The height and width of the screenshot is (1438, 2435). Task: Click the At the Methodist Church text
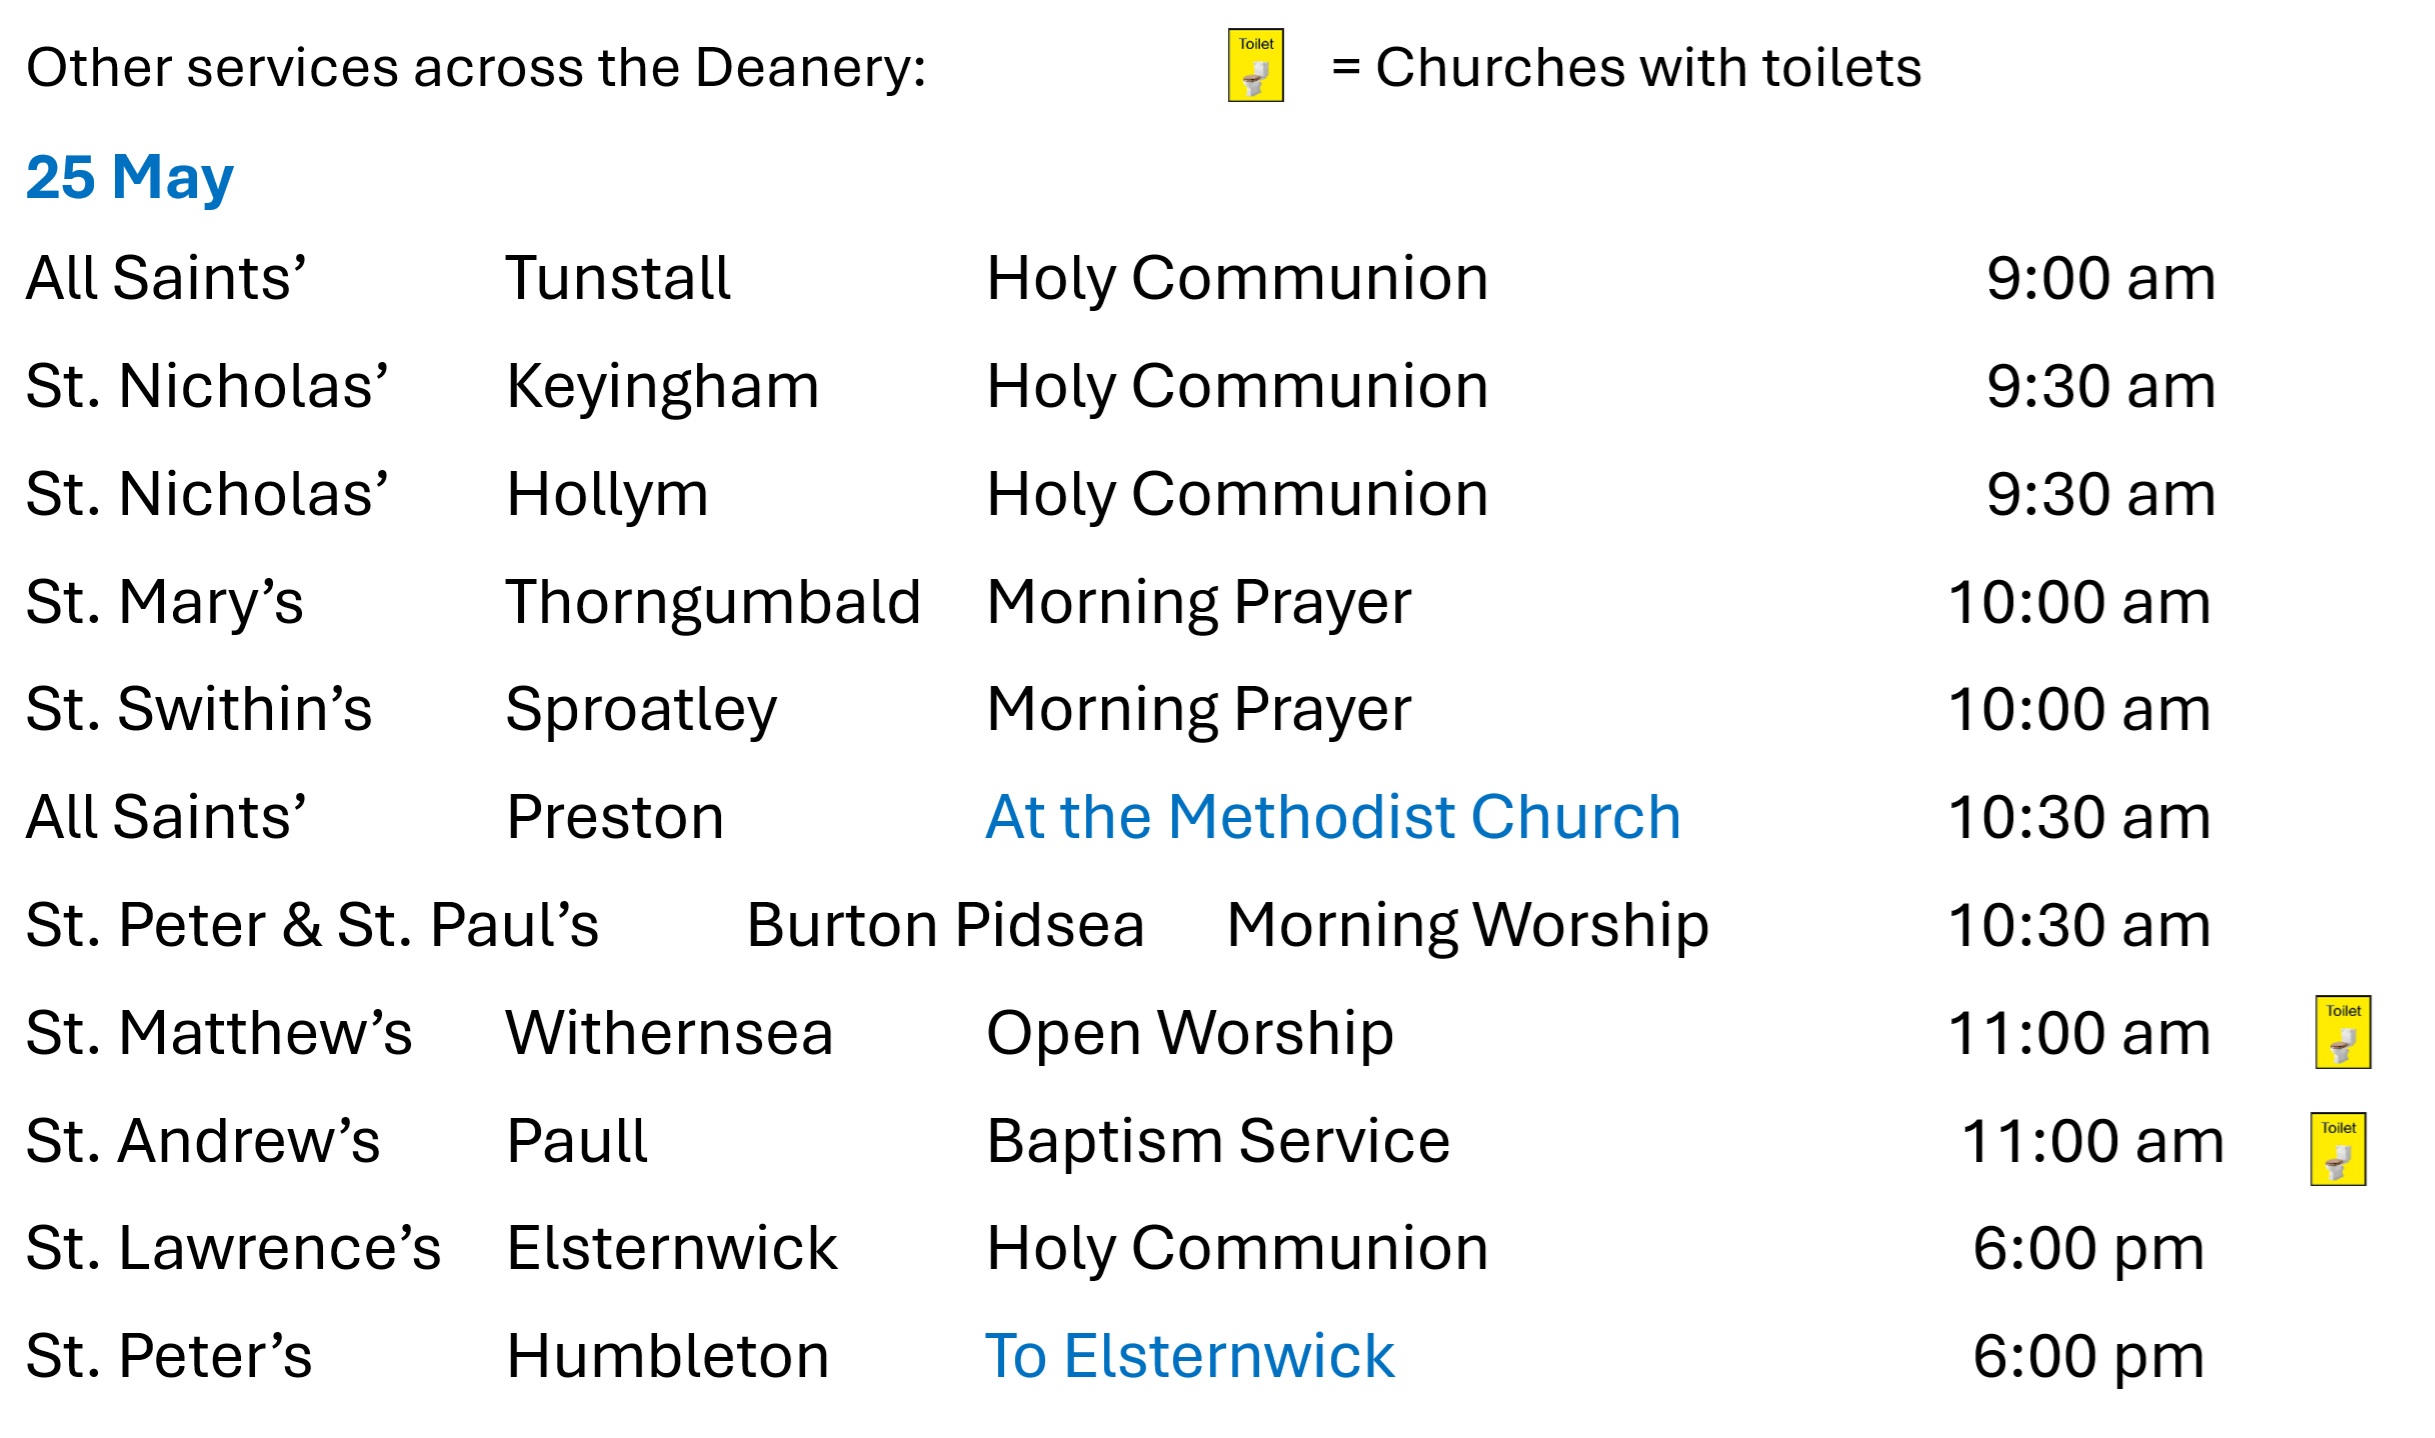click(x=1333, y=817)
